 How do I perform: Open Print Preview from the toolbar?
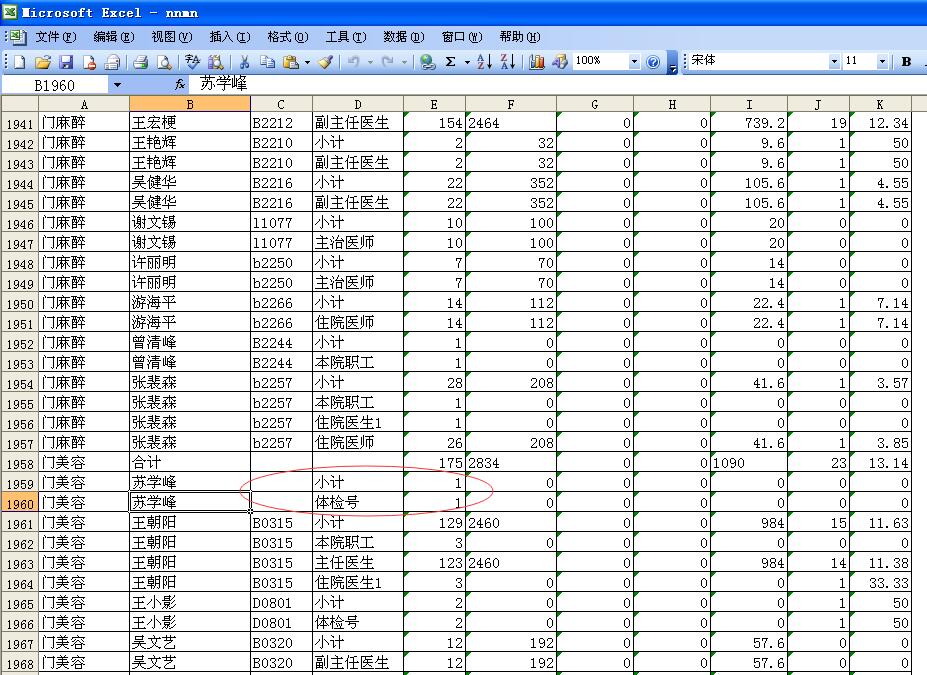pyautogui.click(x=164, y=61)
